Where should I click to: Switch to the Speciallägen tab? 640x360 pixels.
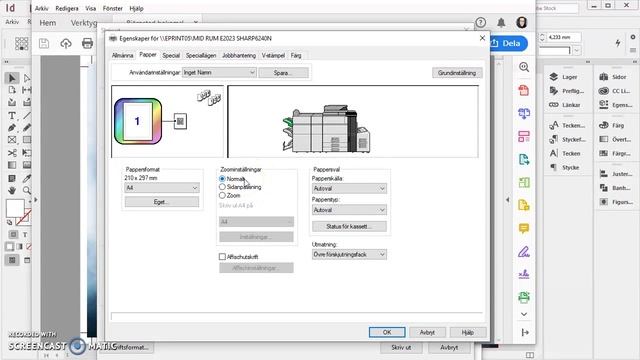[201, 56]
